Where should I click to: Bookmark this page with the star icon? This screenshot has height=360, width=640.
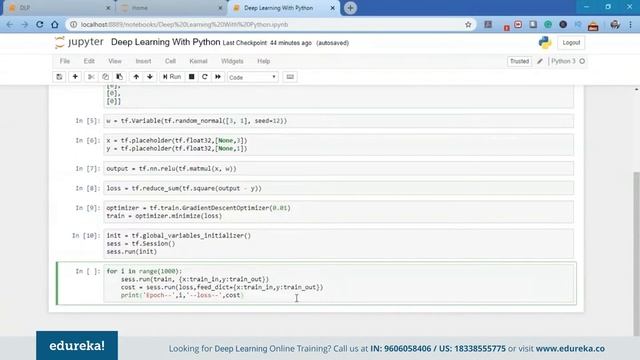point(468,24)
